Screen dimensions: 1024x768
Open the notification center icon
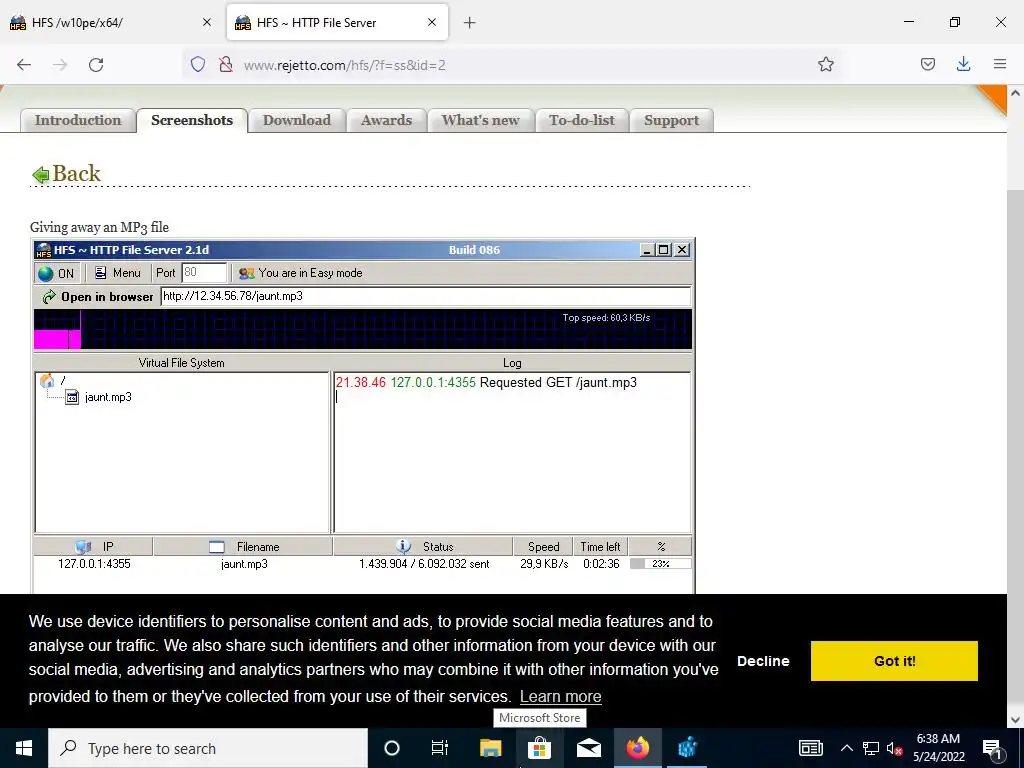[x=993, y=749]
